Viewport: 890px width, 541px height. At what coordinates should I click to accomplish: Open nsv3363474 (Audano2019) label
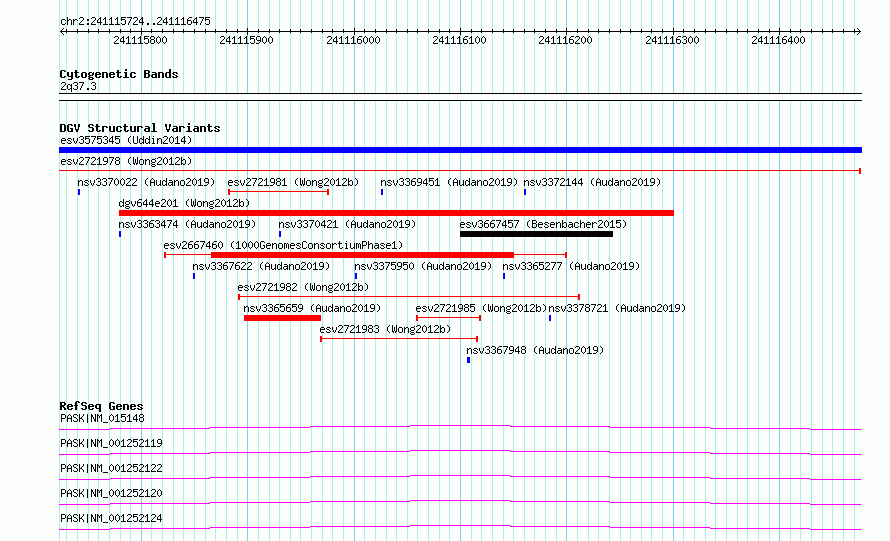tap(187, 224)
